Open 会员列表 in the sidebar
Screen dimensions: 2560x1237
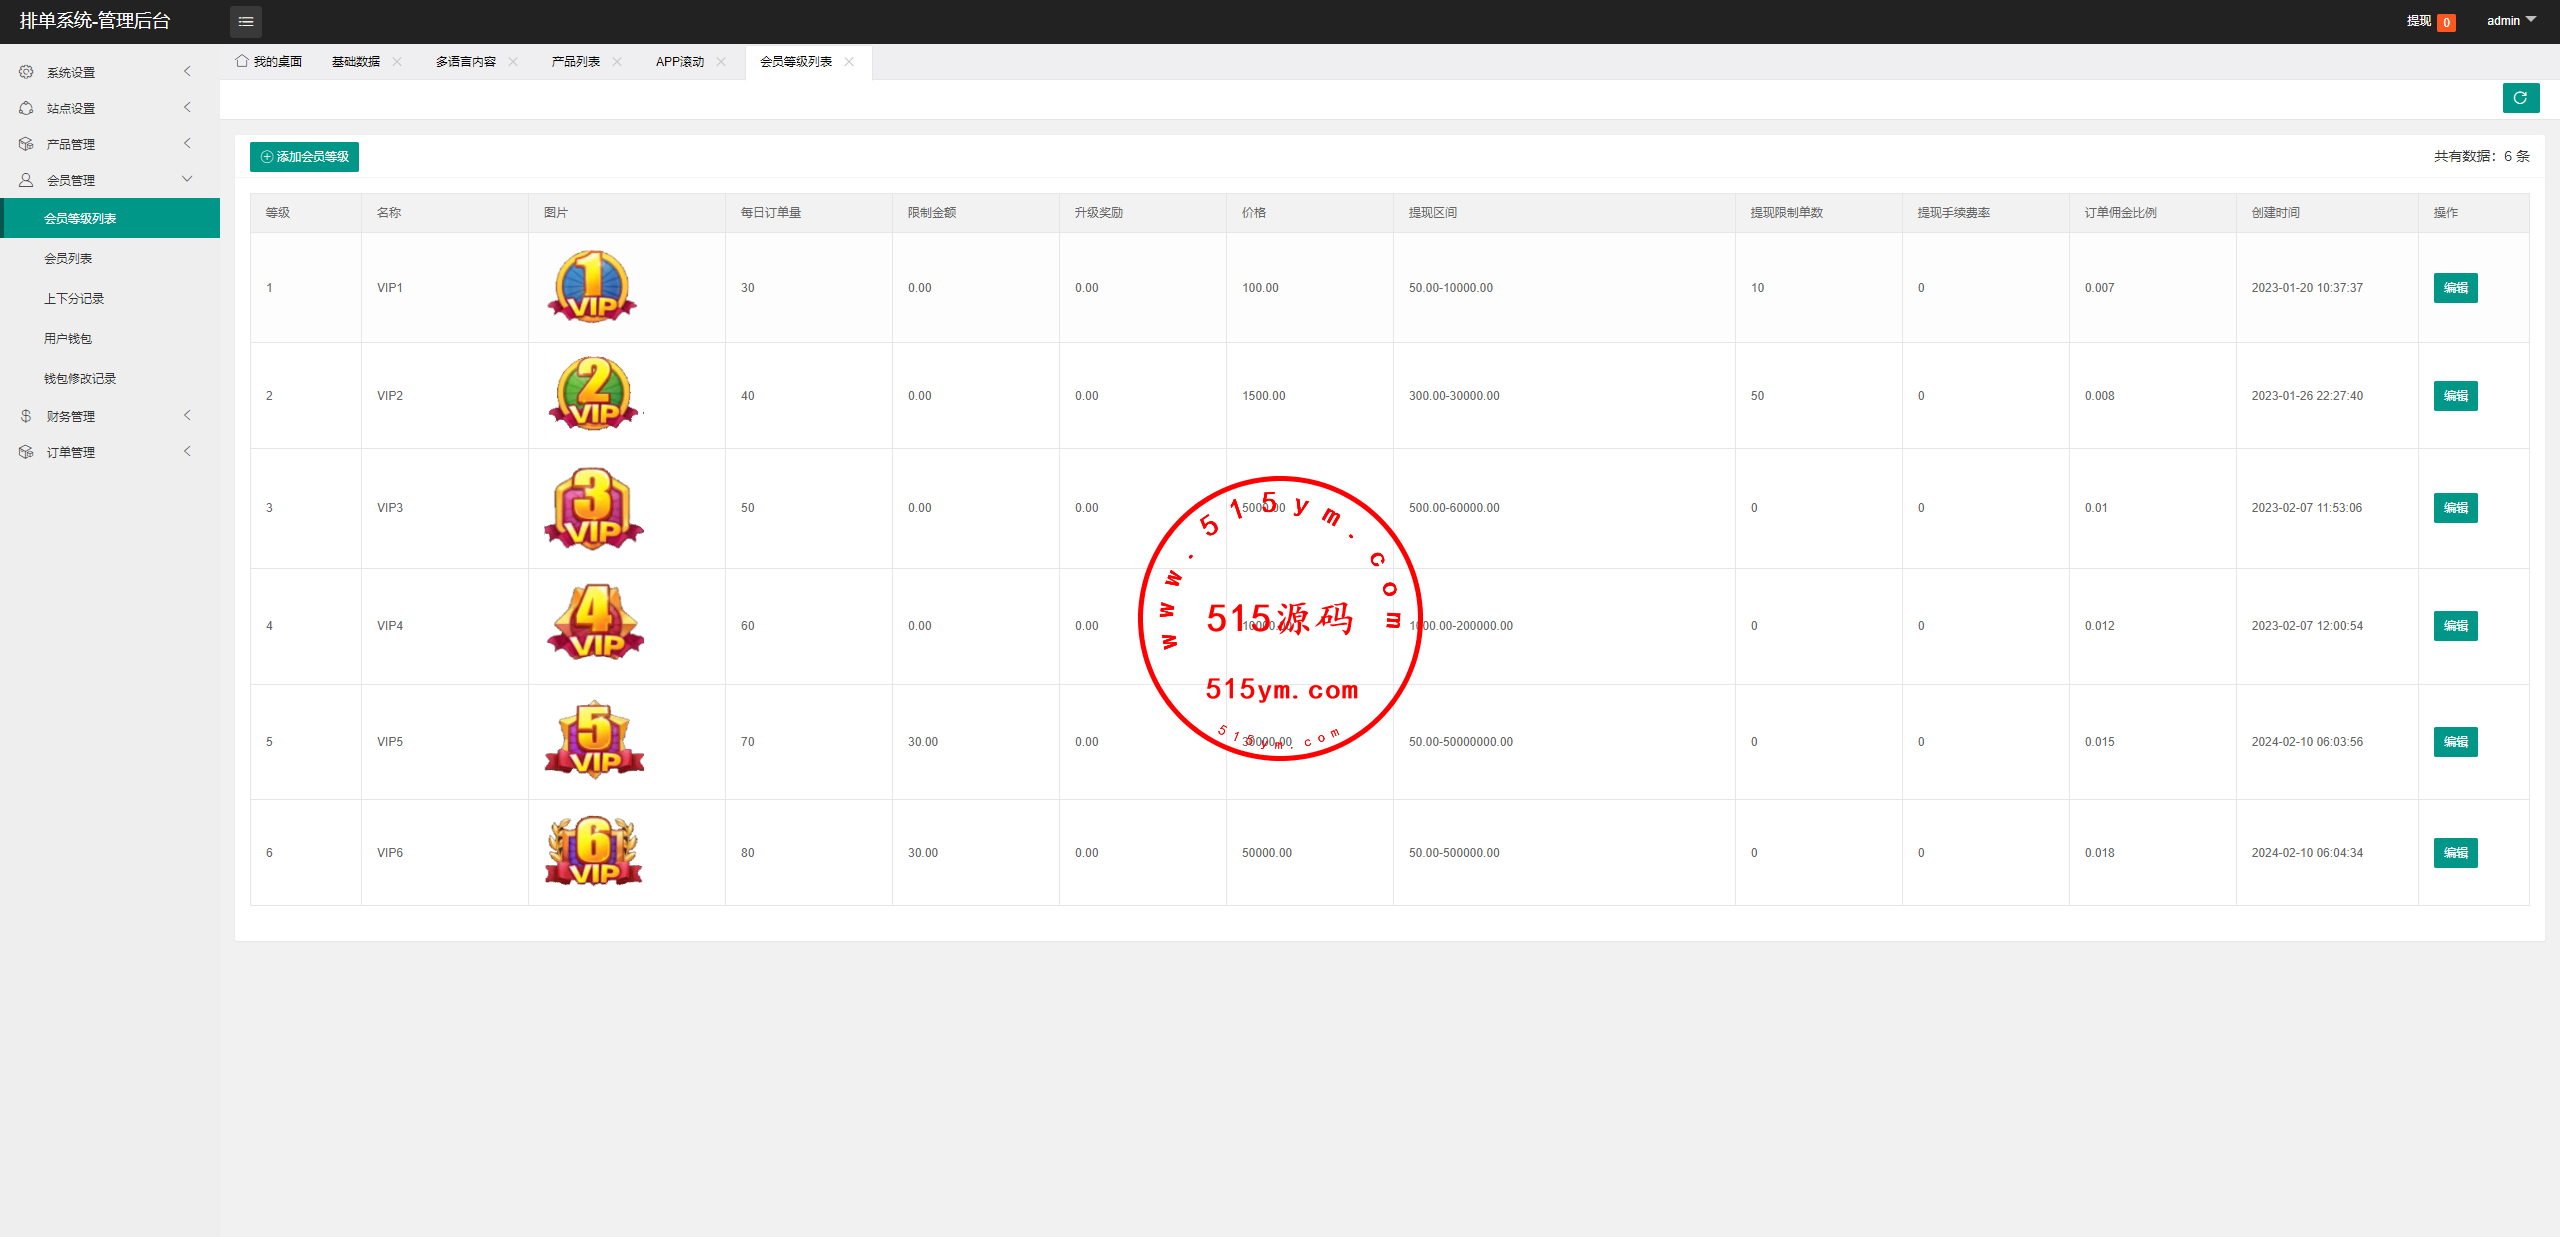(68, 258)
